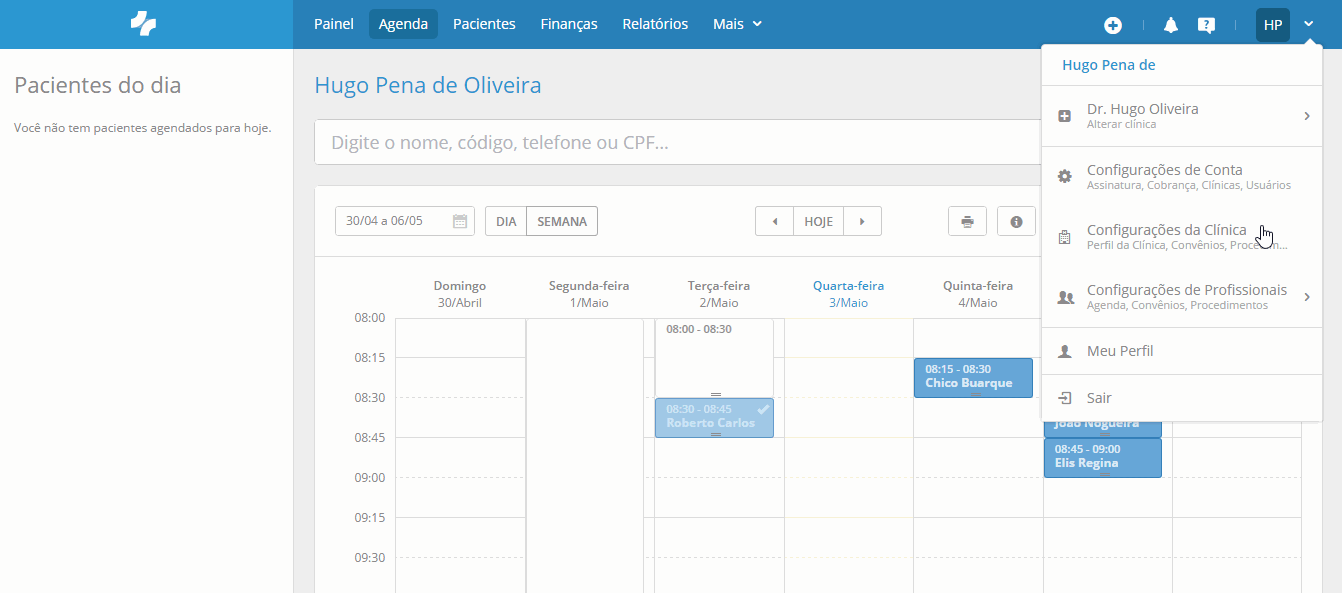Image resolution: width=1342 pixels, height=593 pixels.
Task: Open the add new item plus icon
Action: (x=1113, y=25)
